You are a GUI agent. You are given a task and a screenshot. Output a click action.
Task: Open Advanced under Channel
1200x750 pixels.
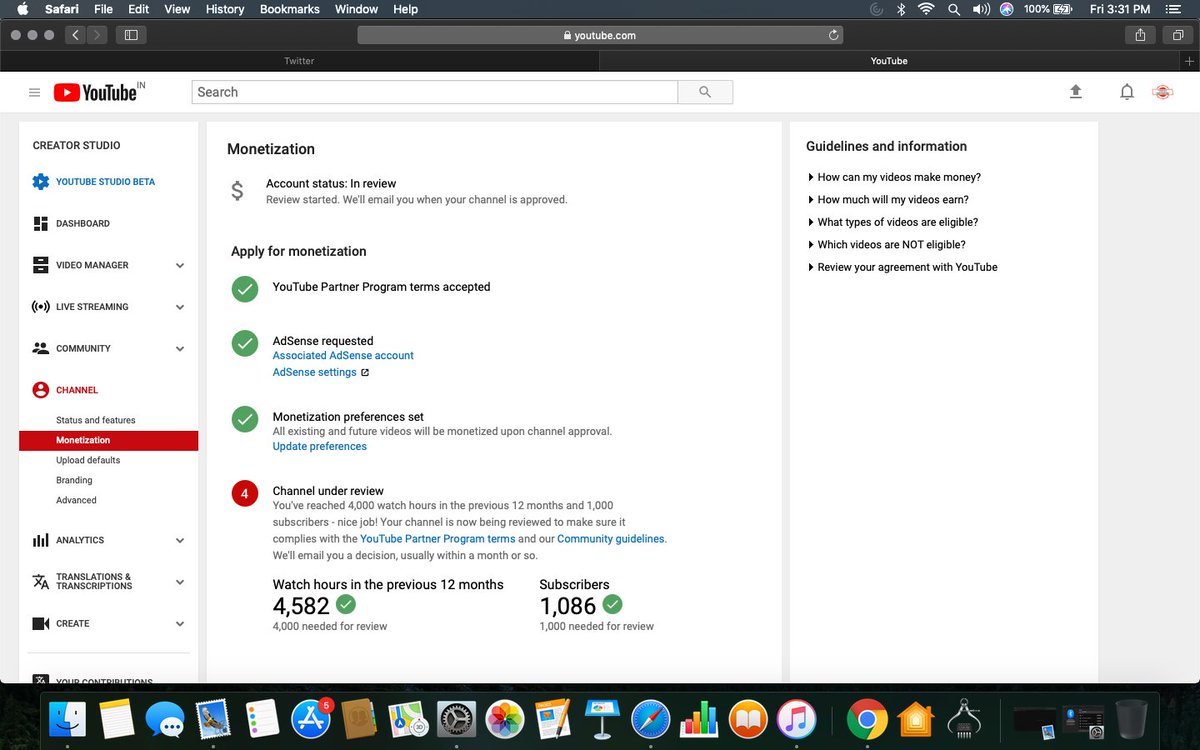(x=76, y=500)
